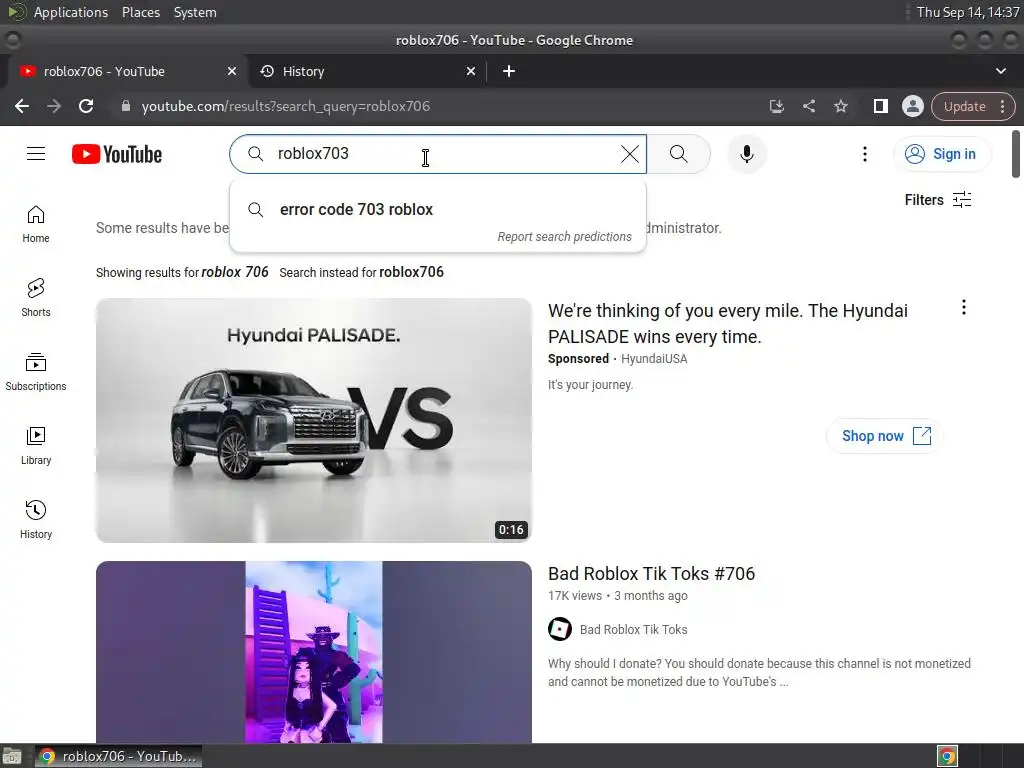Open the Hyundai PALISADE ad thumbnail
This screenshot has height=768, width=1024.
[313, 420]
